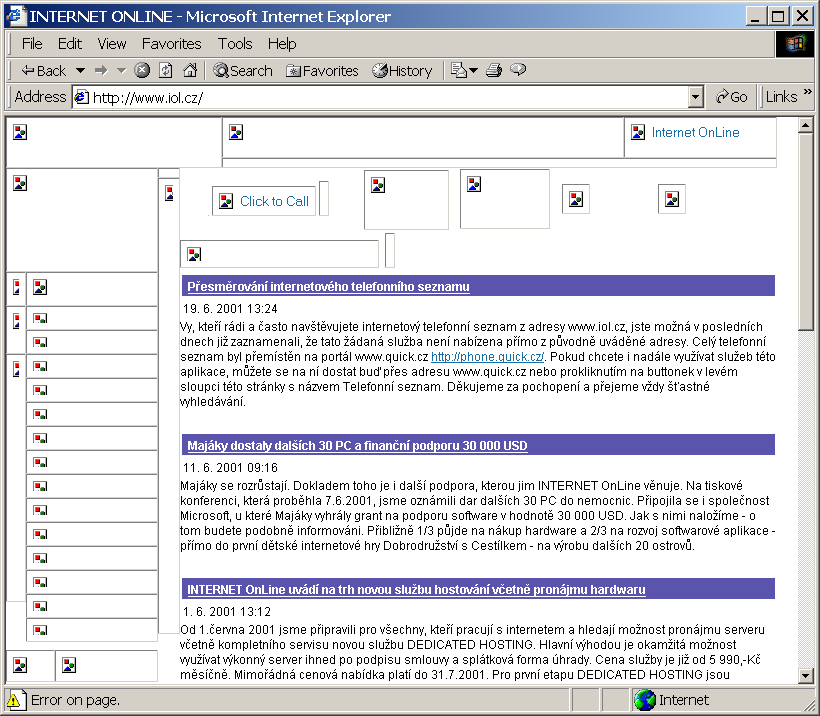Click the vertical scrollbar down arrow
This screenshot has width=820, height=716.
805,676
